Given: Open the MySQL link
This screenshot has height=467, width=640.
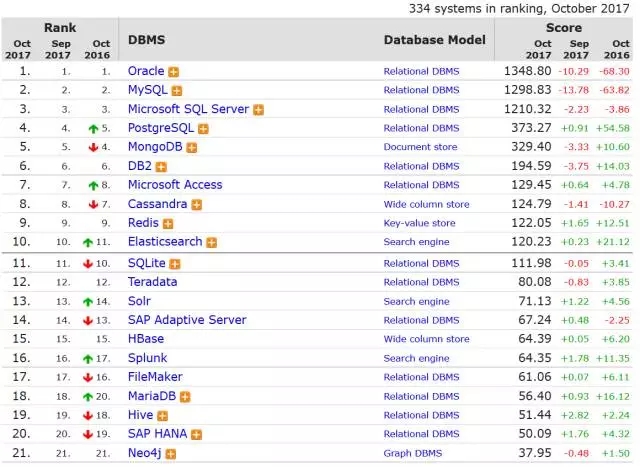Looking at the screenshot, I should click(147, 90).
